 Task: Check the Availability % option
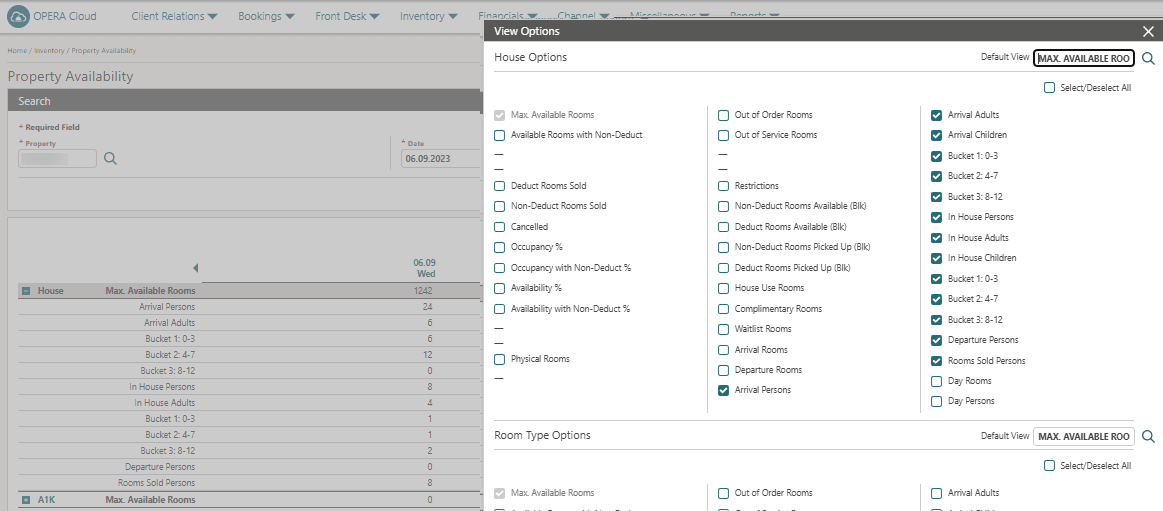500,288
